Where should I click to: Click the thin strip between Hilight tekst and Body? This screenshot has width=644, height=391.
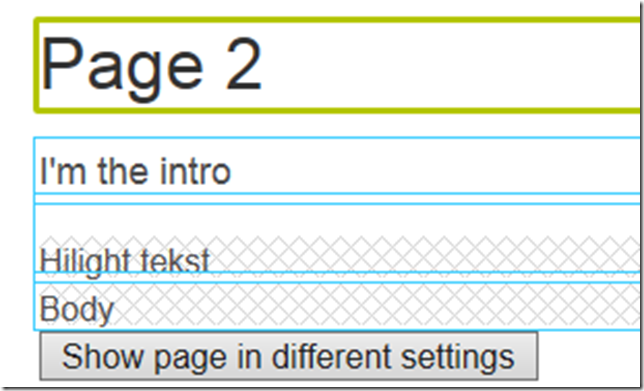coord(337,277)
